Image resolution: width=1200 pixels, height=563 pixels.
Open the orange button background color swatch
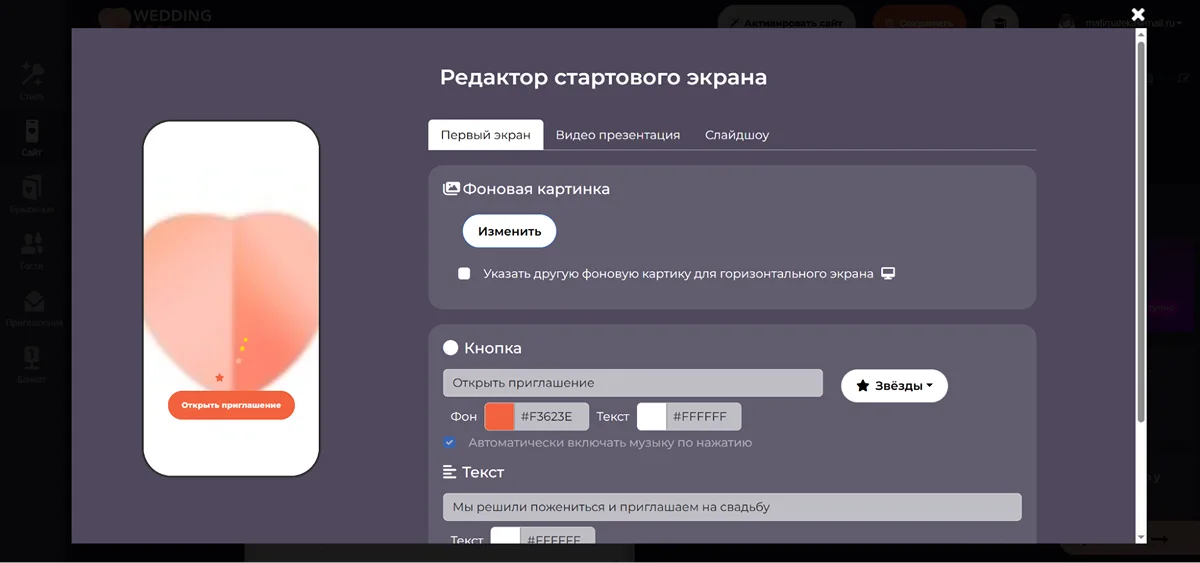[500, 417]
